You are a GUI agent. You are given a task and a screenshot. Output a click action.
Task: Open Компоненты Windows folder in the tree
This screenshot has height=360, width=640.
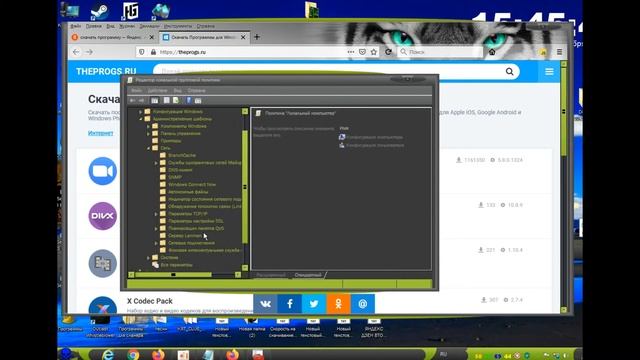click(x=183, y=126)
